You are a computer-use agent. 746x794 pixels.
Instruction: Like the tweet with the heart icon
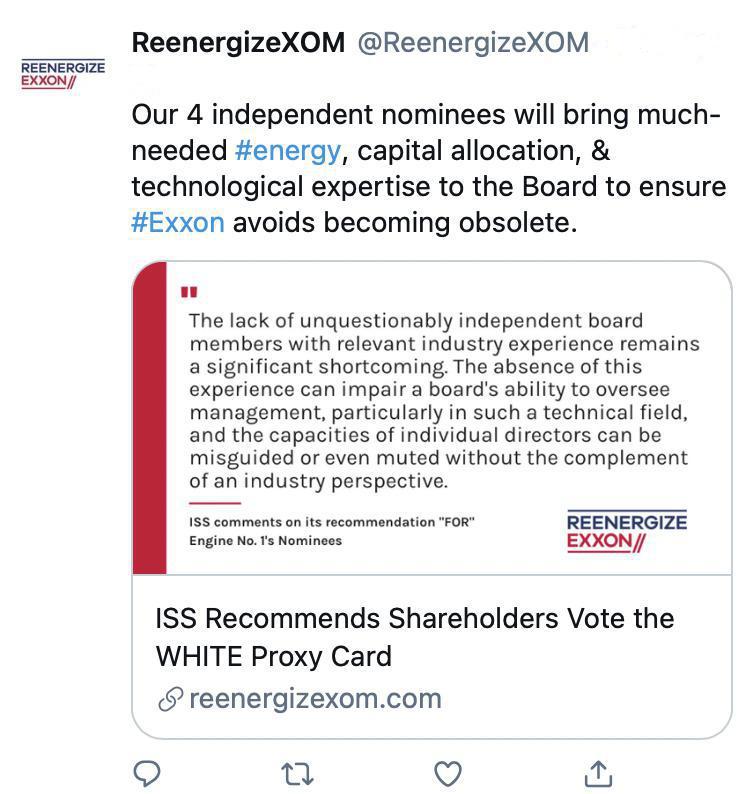(x=447, y=772)
